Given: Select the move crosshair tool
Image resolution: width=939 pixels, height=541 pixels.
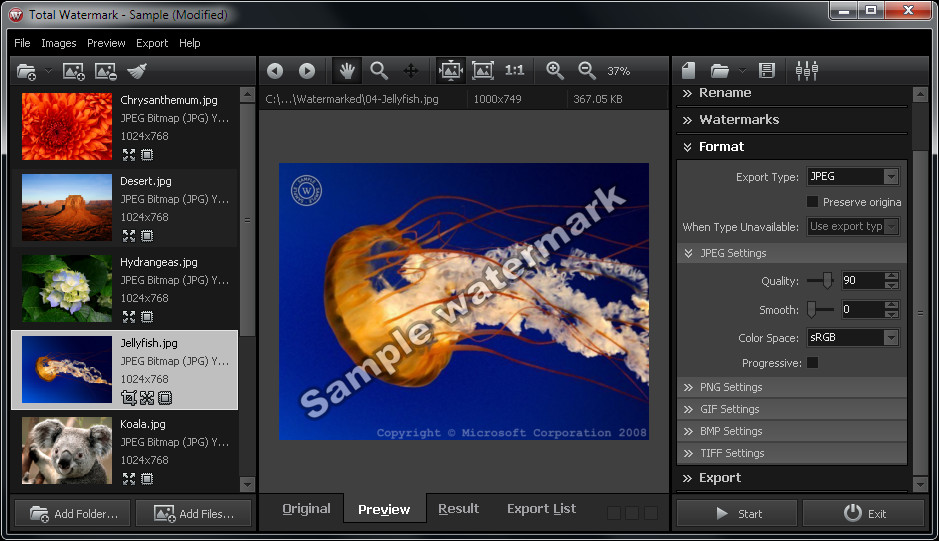Looking at the screenshot, I should pyautogui.click(x=411, y=71).
